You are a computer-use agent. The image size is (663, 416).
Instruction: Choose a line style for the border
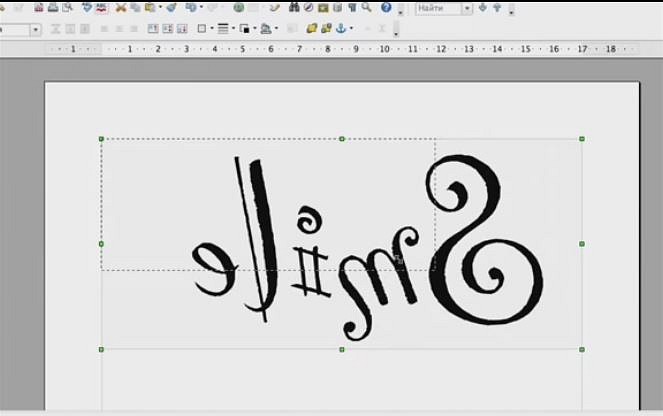click(x=223, y=29)
